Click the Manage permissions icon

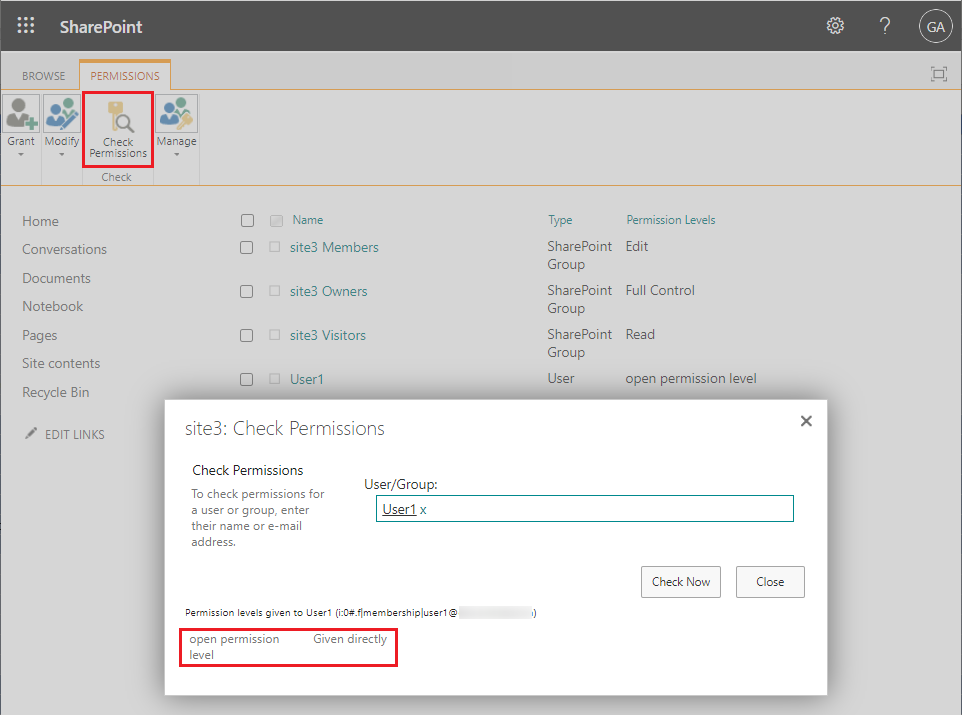177,114
